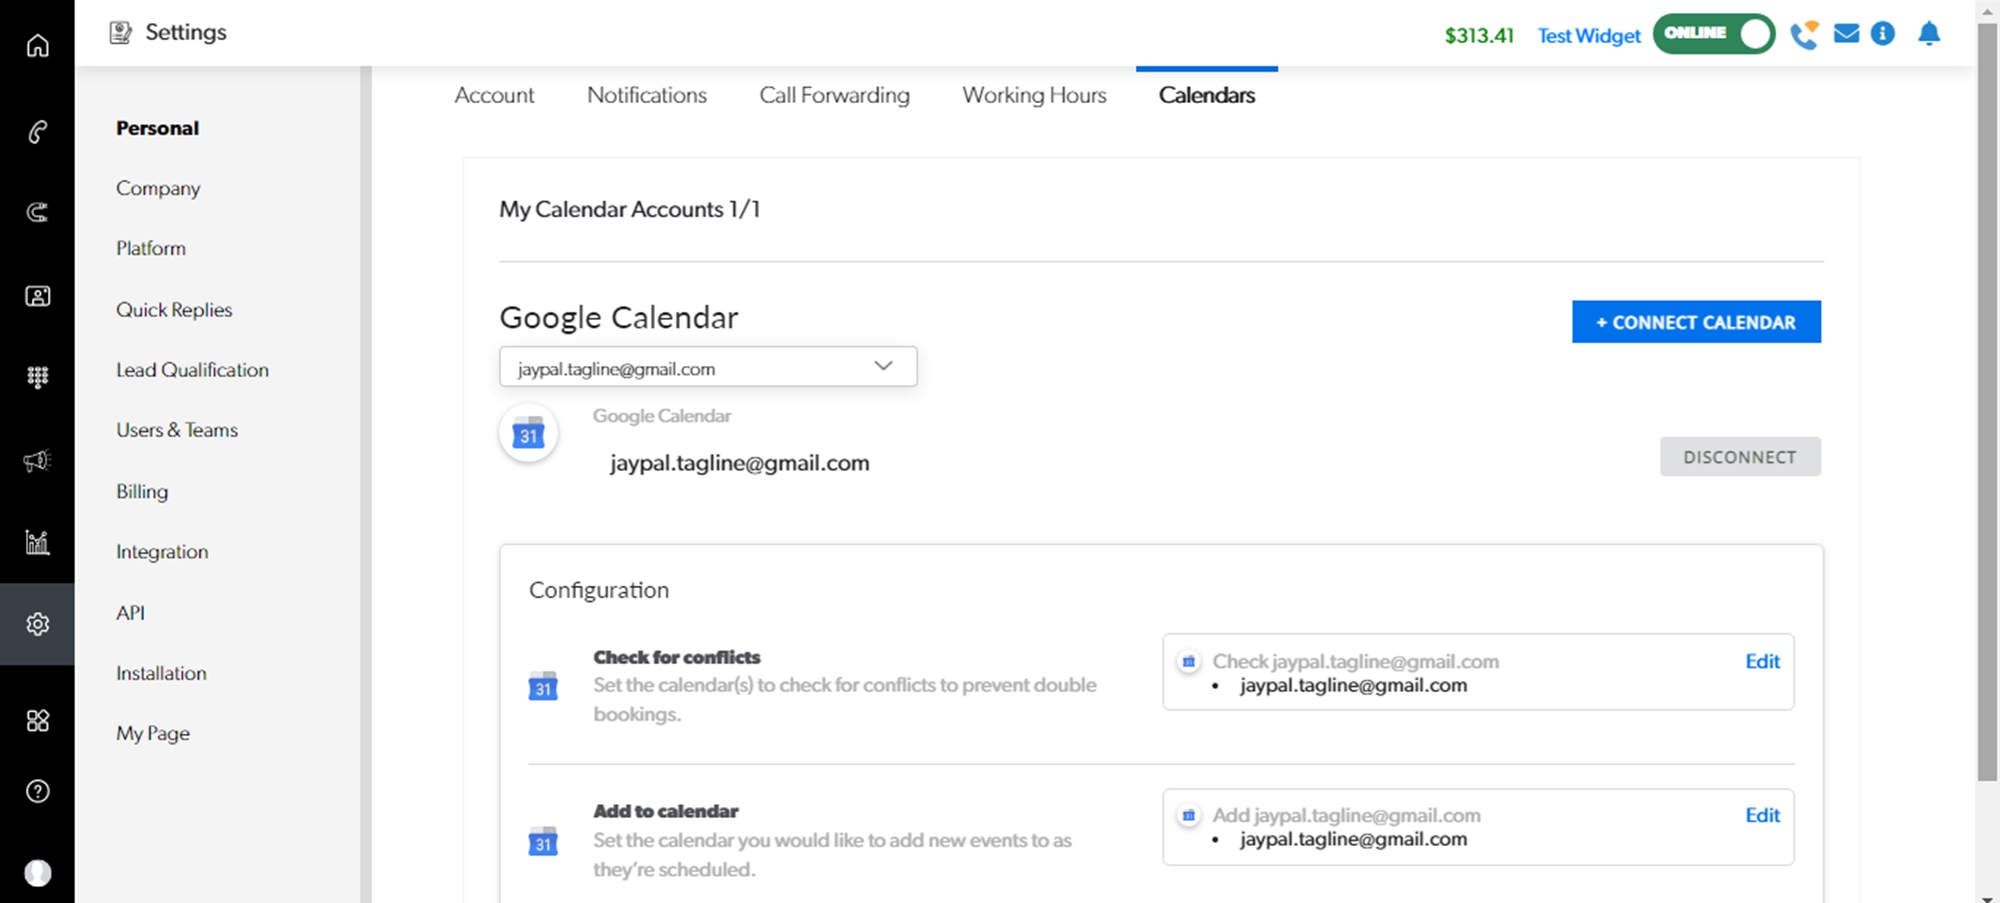The width and height of the screenshot is (2000, 903).
Task: Click the Connect Calendar button
Action: click(x=1696, y=322)
